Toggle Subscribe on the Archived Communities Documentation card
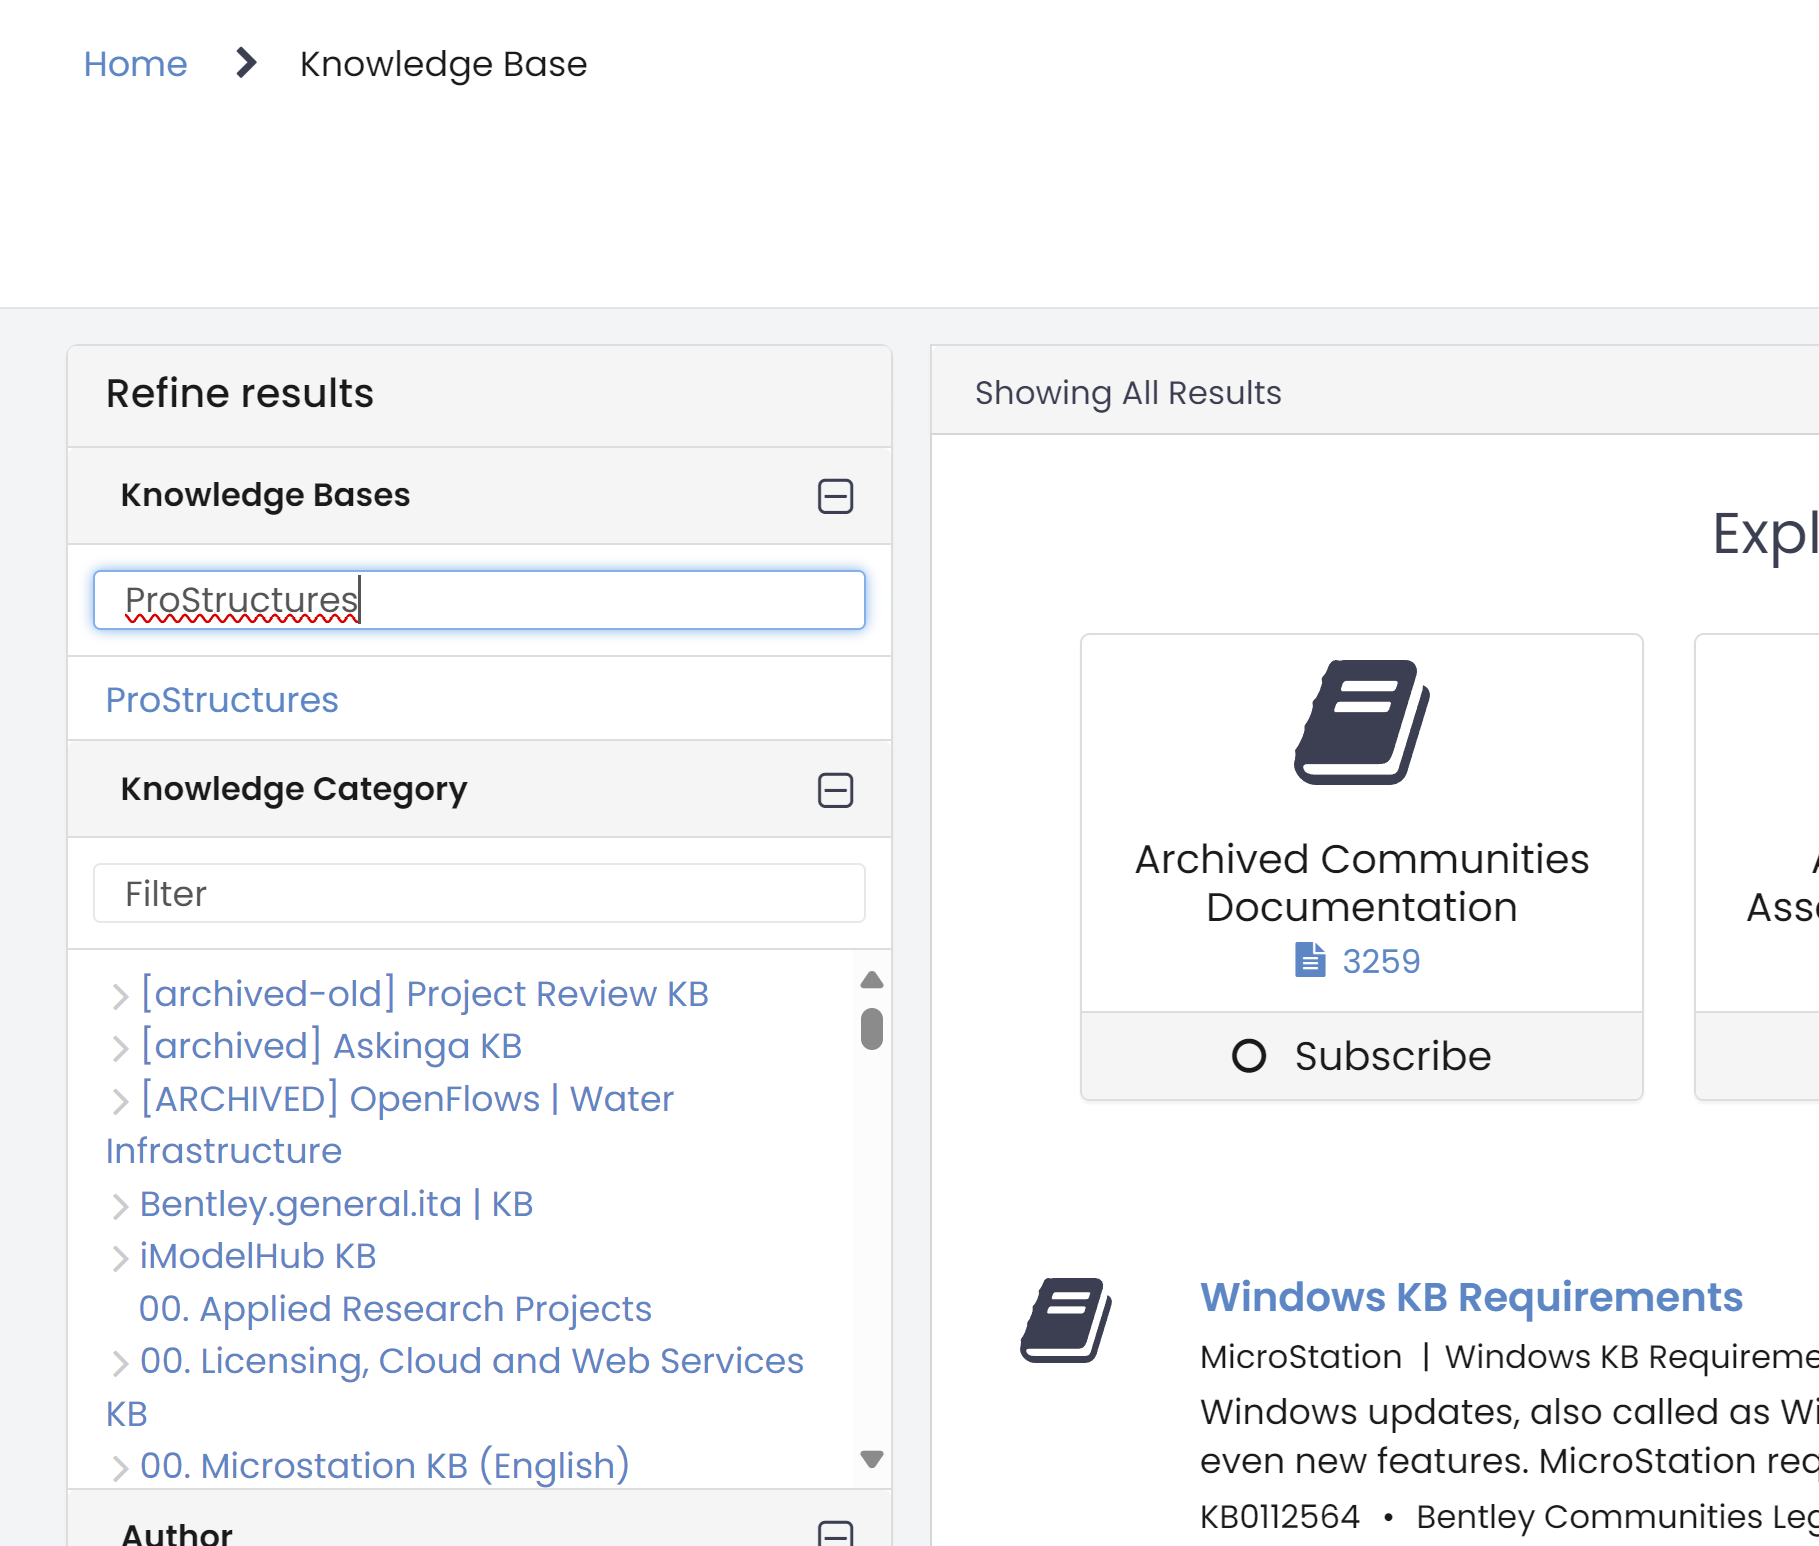 pos(1360,1056)
